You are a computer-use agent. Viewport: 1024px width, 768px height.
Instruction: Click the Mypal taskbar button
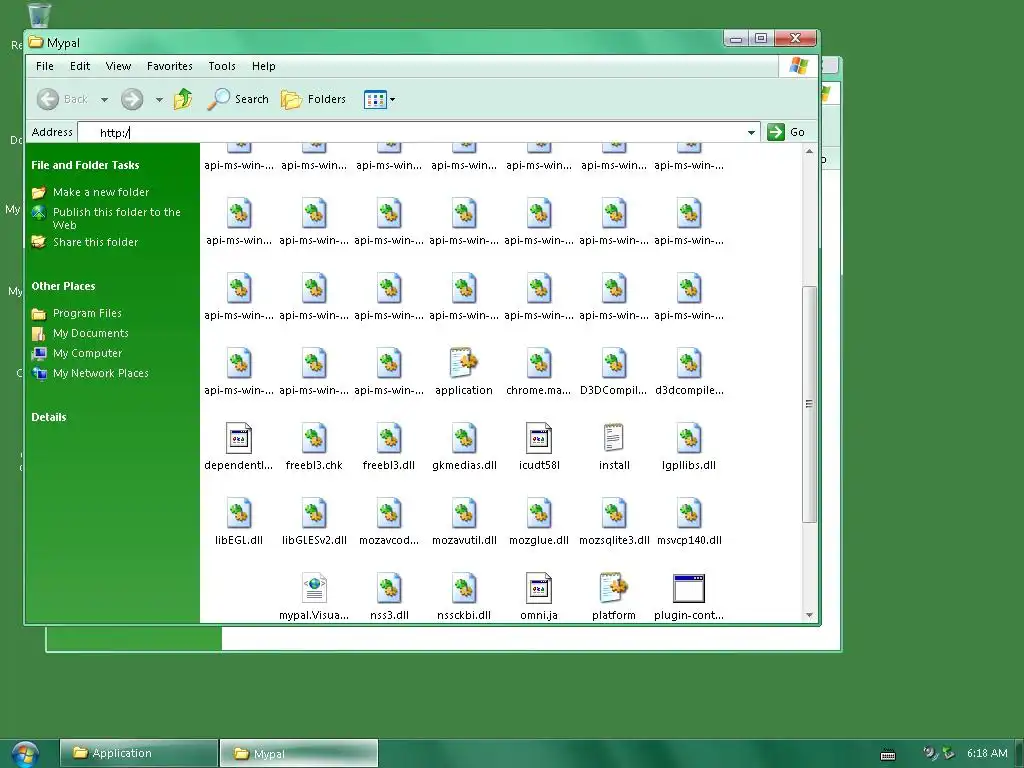(x=299, y=753)
